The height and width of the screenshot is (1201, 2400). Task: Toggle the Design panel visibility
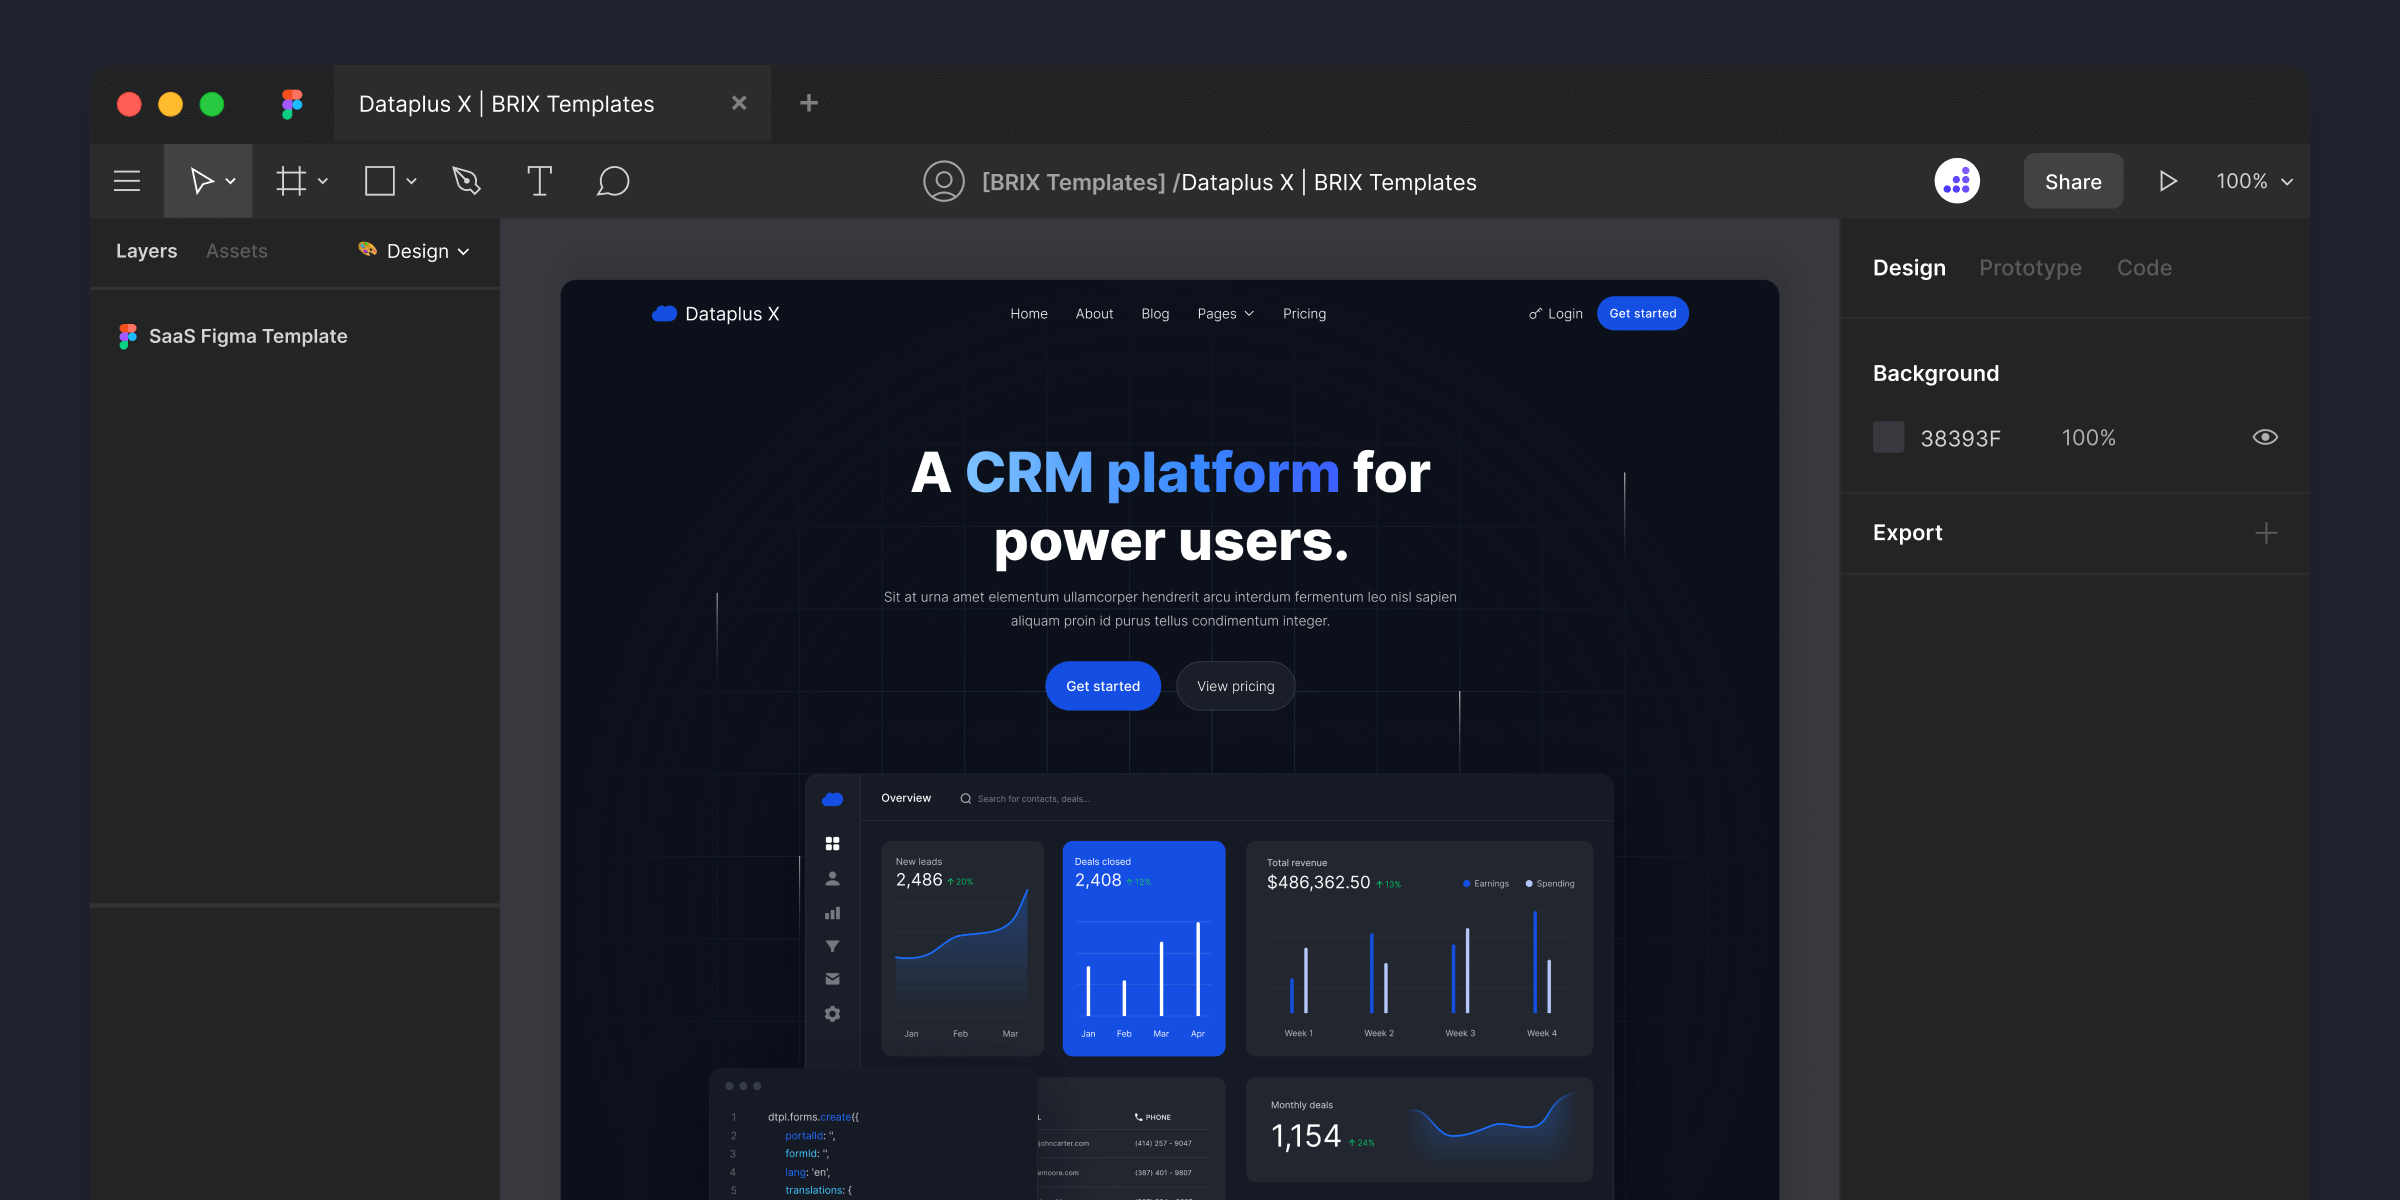pos(1908,268)
